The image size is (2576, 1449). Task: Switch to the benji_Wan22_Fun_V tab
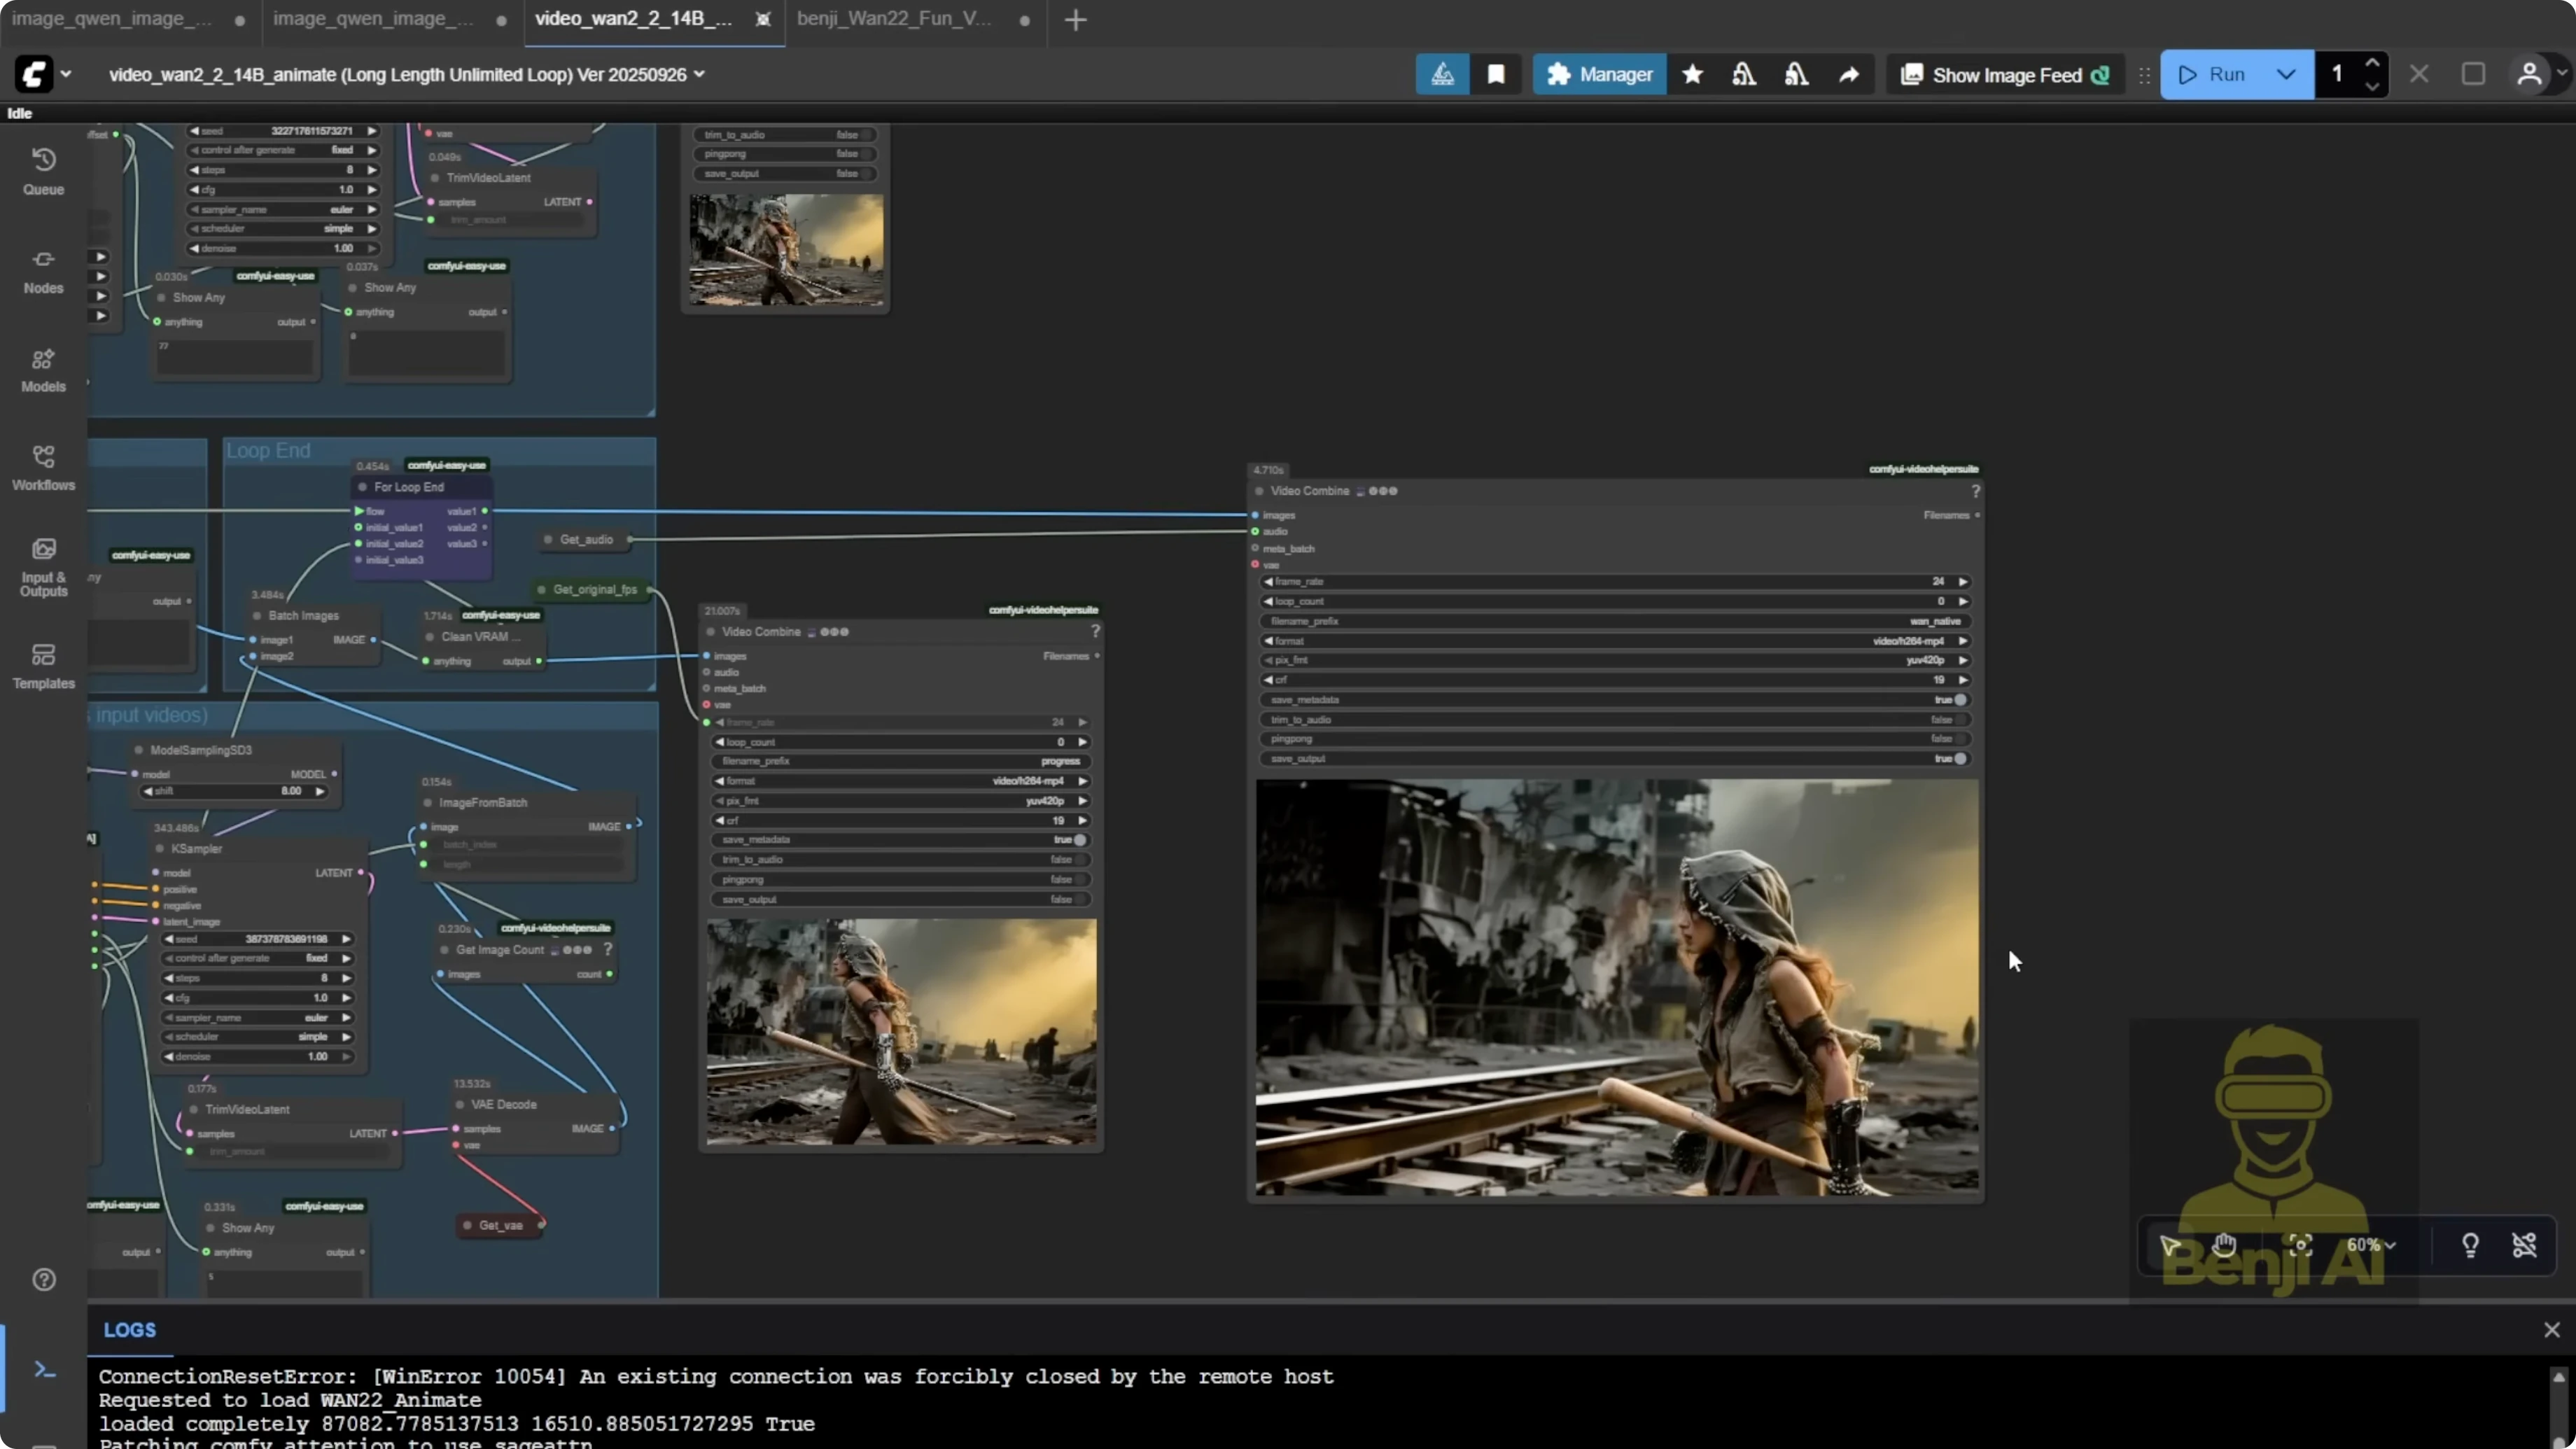coord(895,19)
